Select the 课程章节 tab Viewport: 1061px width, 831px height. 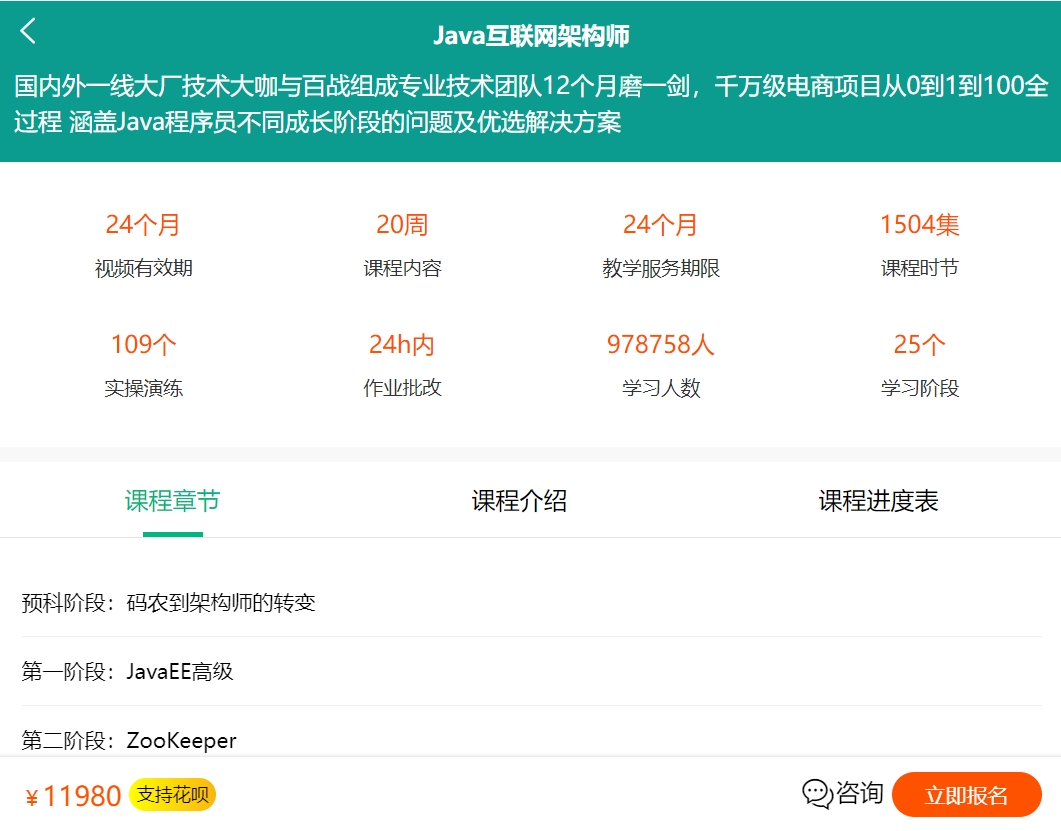173,501
